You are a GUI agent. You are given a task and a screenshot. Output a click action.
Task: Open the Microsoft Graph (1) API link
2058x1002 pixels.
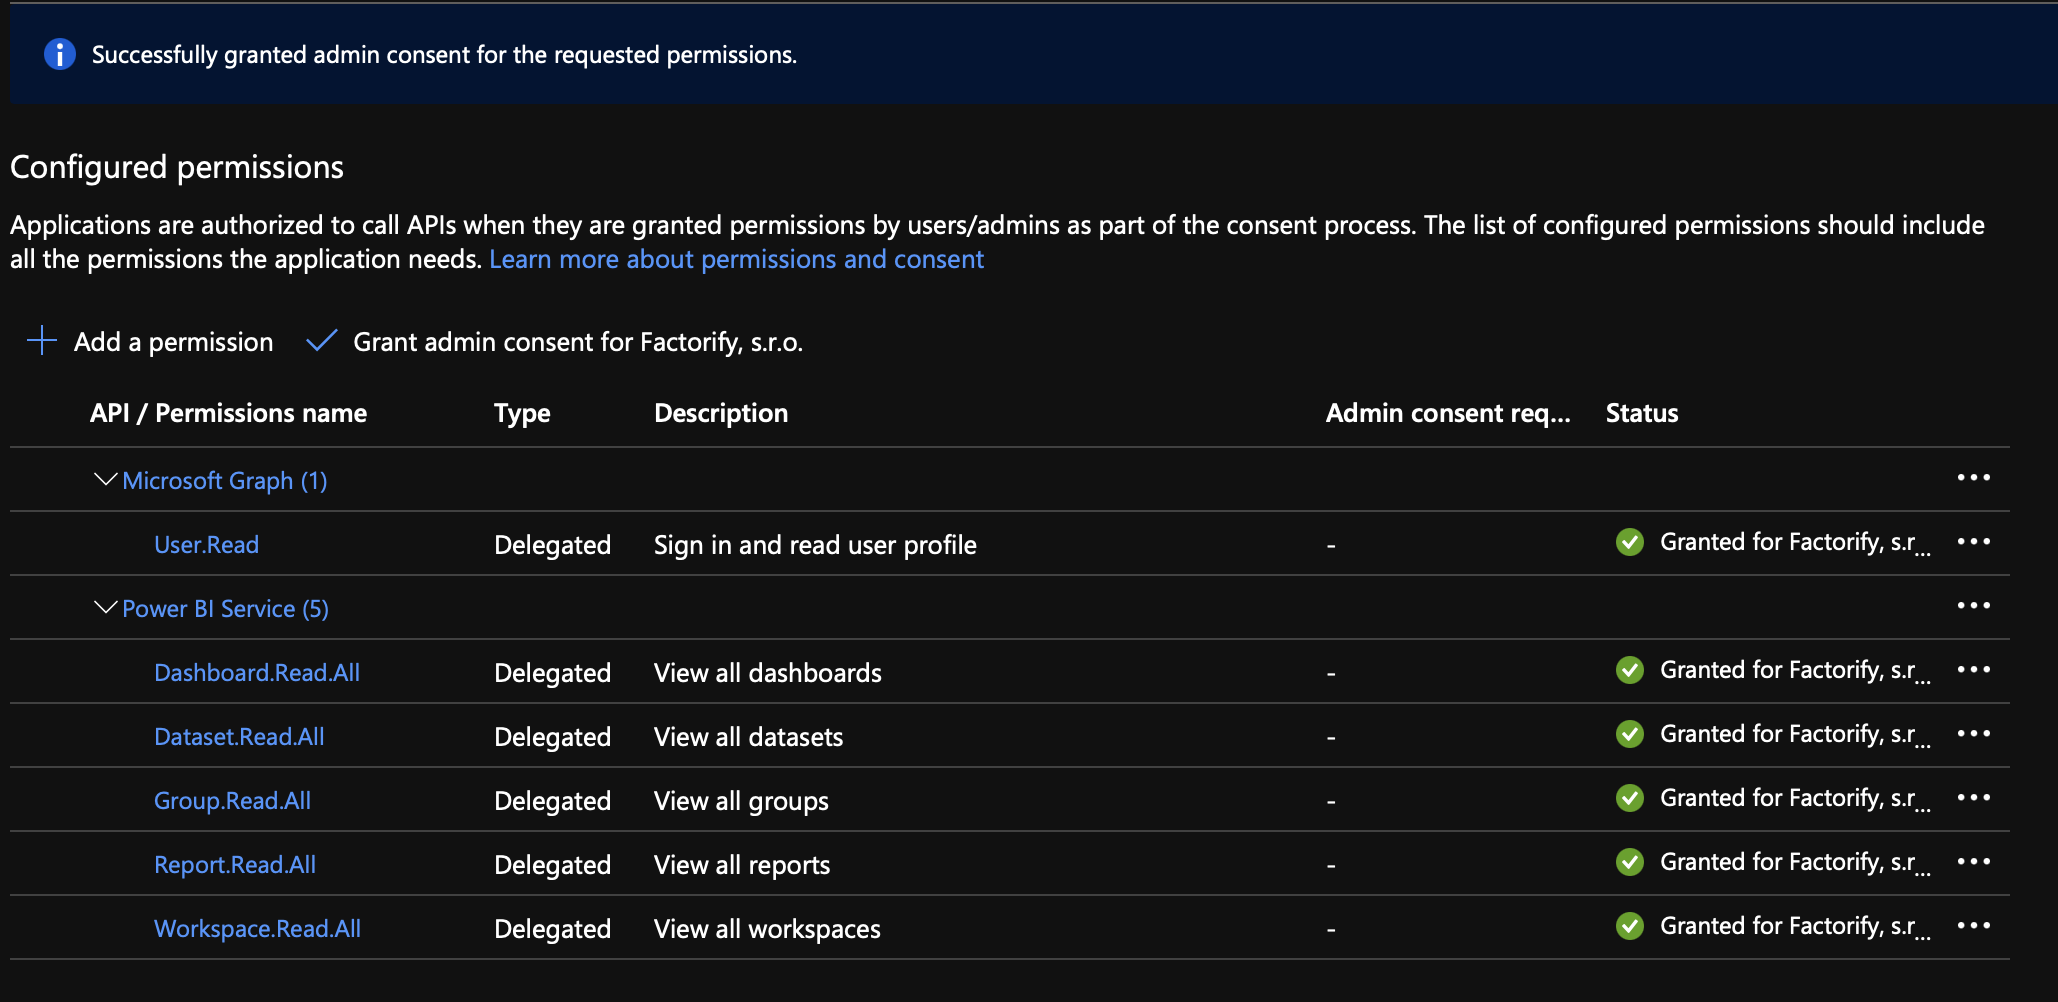click(225, 481)
